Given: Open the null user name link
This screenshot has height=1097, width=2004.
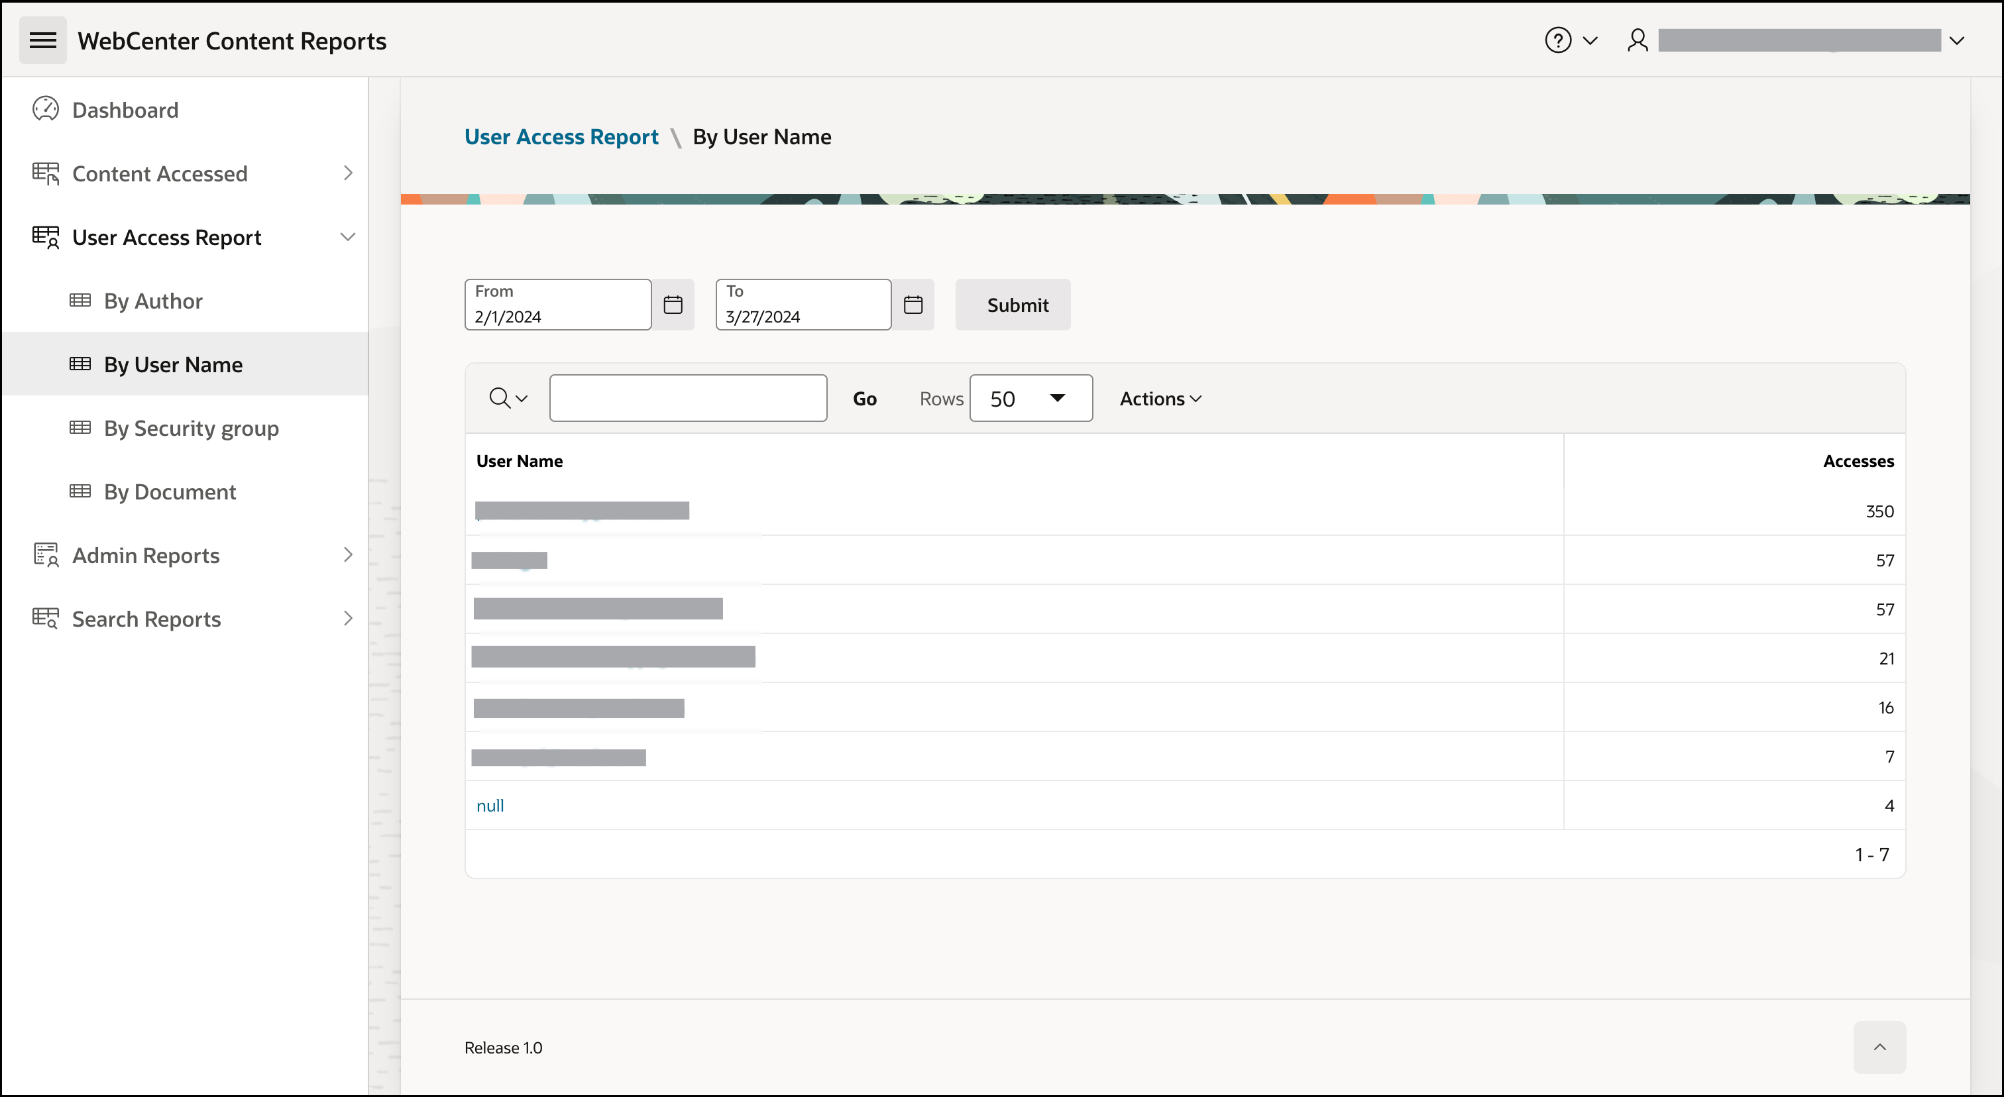Looking at the screenshot, I should [x=490, y=806].
